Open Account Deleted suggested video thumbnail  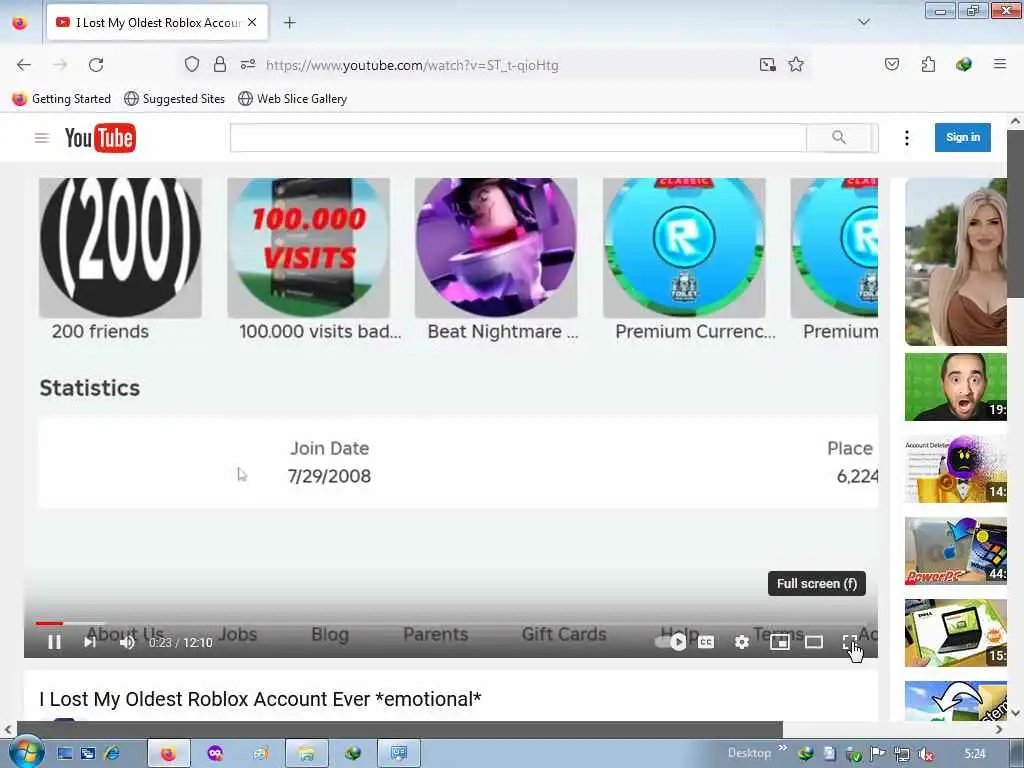(x=955, y=469)
